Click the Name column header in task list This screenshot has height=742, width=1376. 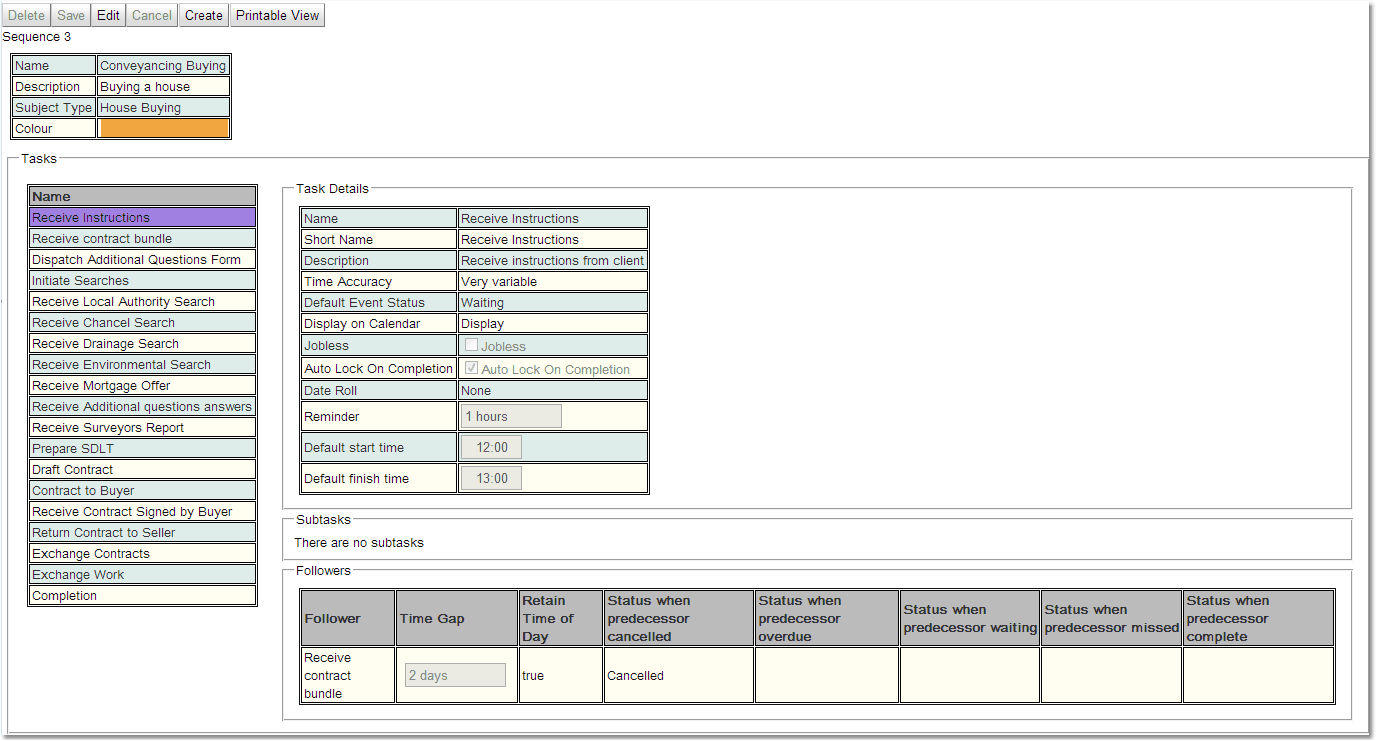tap(142, 197)
